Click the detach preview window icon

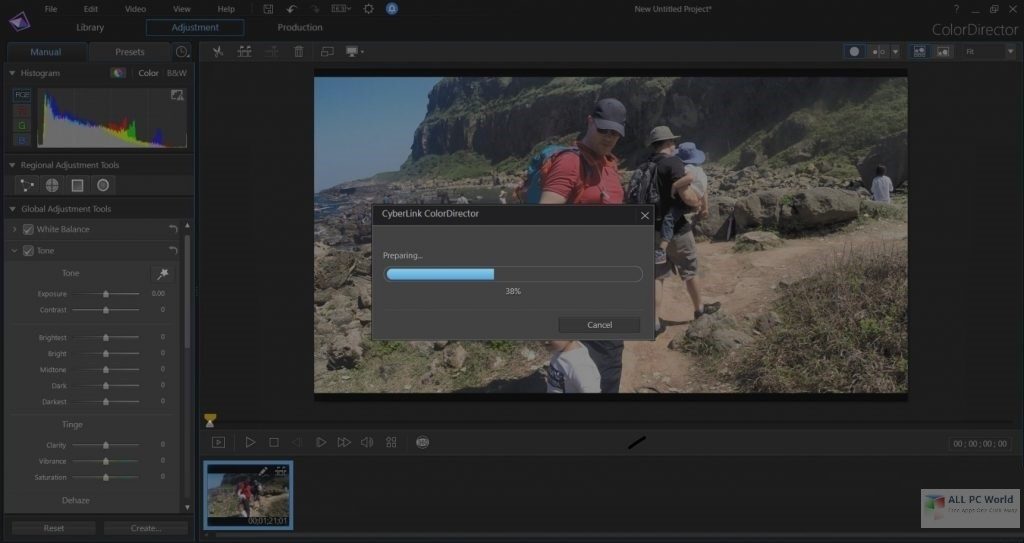pos(327,52)
